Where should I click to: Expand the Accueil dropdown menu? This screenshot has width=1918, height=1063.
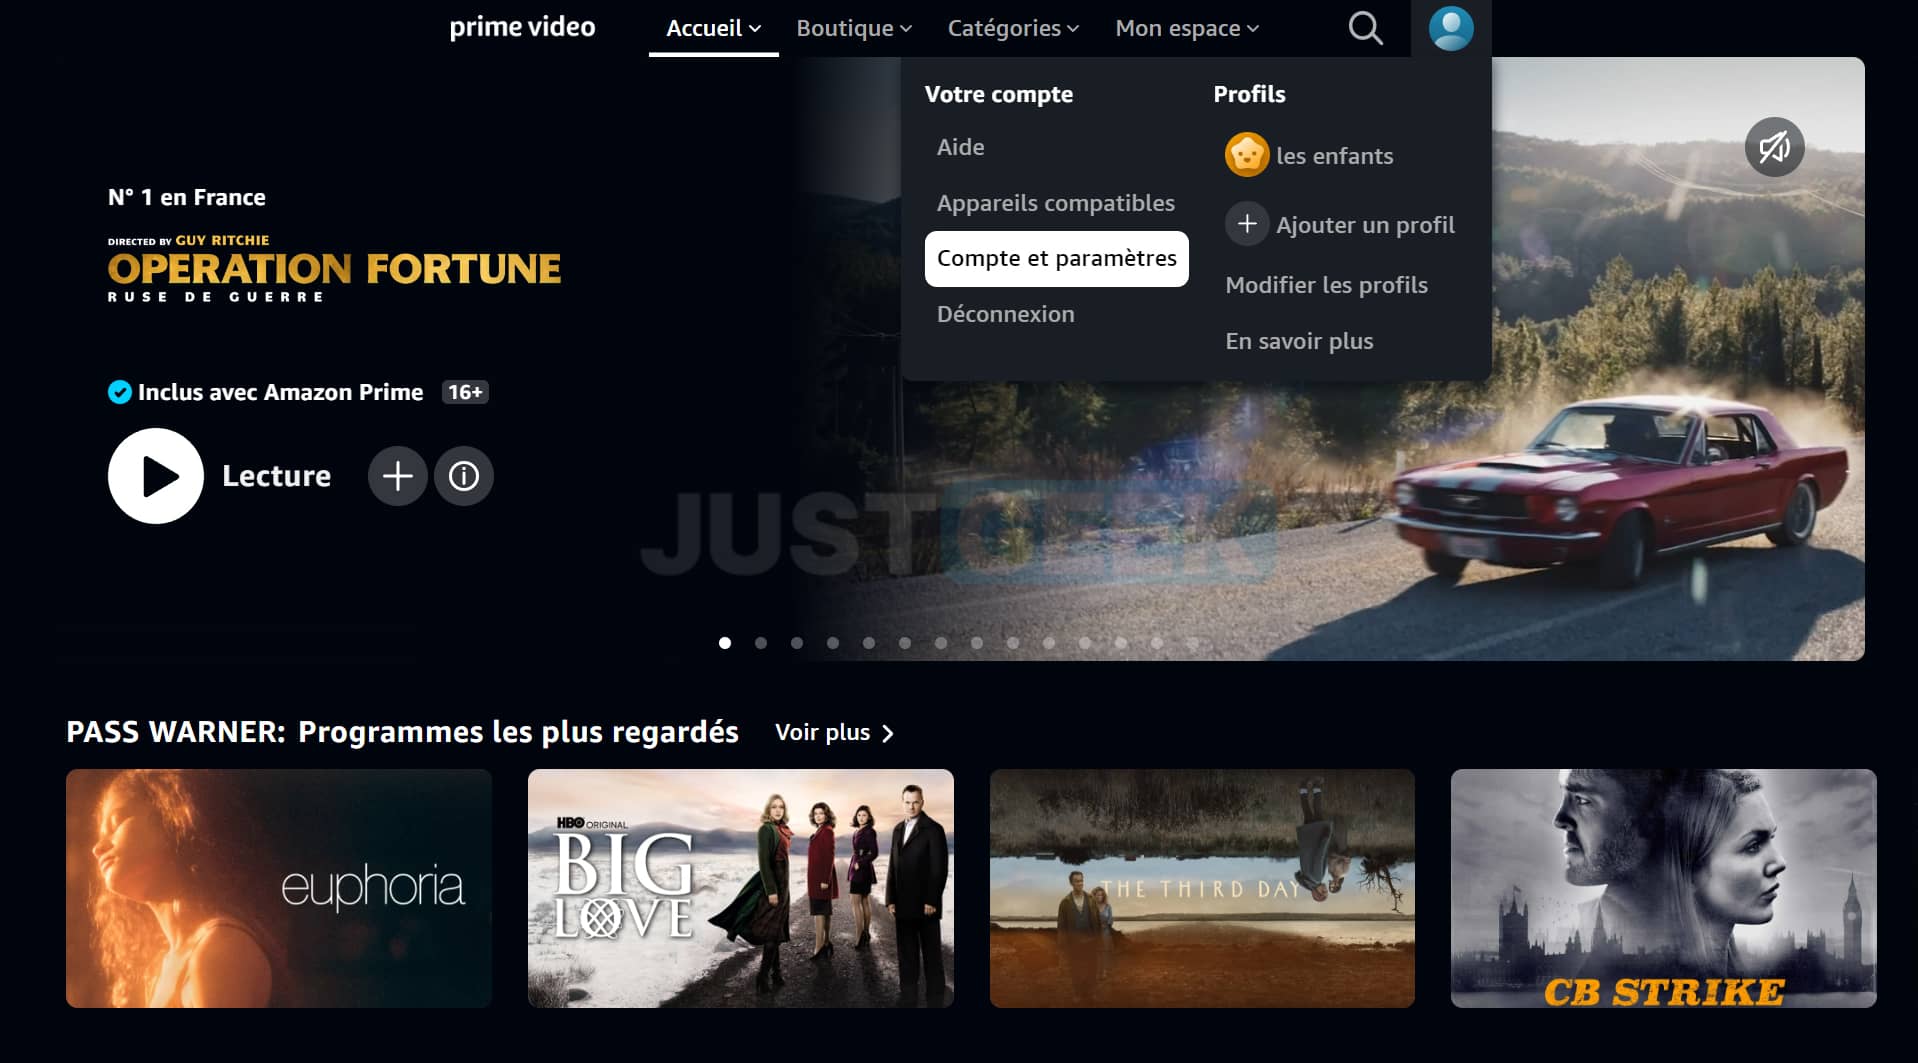pyautogui.click(x=713, y=28)
